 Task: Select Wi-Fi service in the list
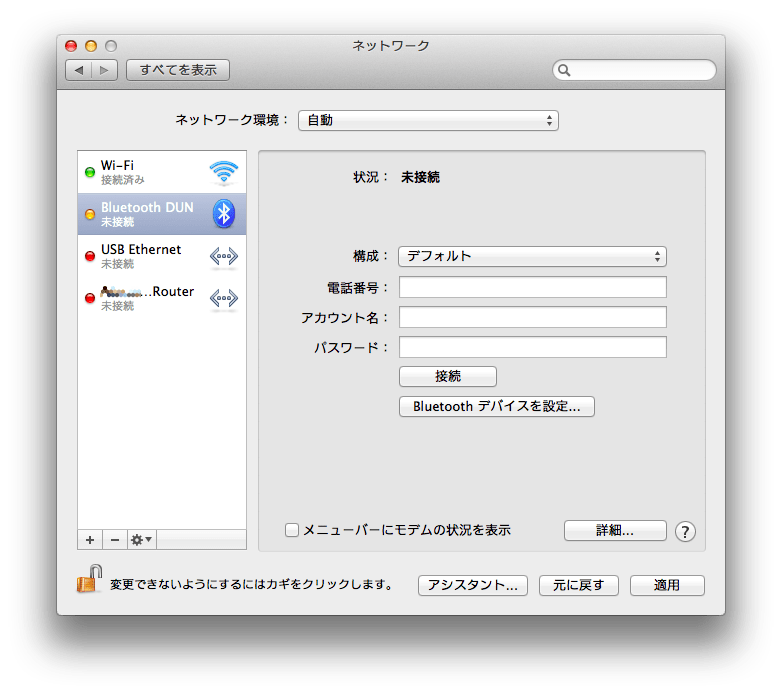point(150,172)
